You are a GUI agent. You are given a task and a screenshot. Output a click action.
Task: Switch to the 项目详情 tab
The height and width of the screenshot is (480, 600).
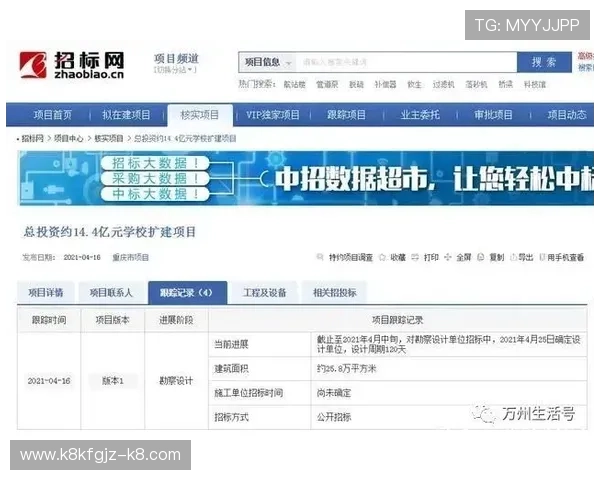[46, 293]
